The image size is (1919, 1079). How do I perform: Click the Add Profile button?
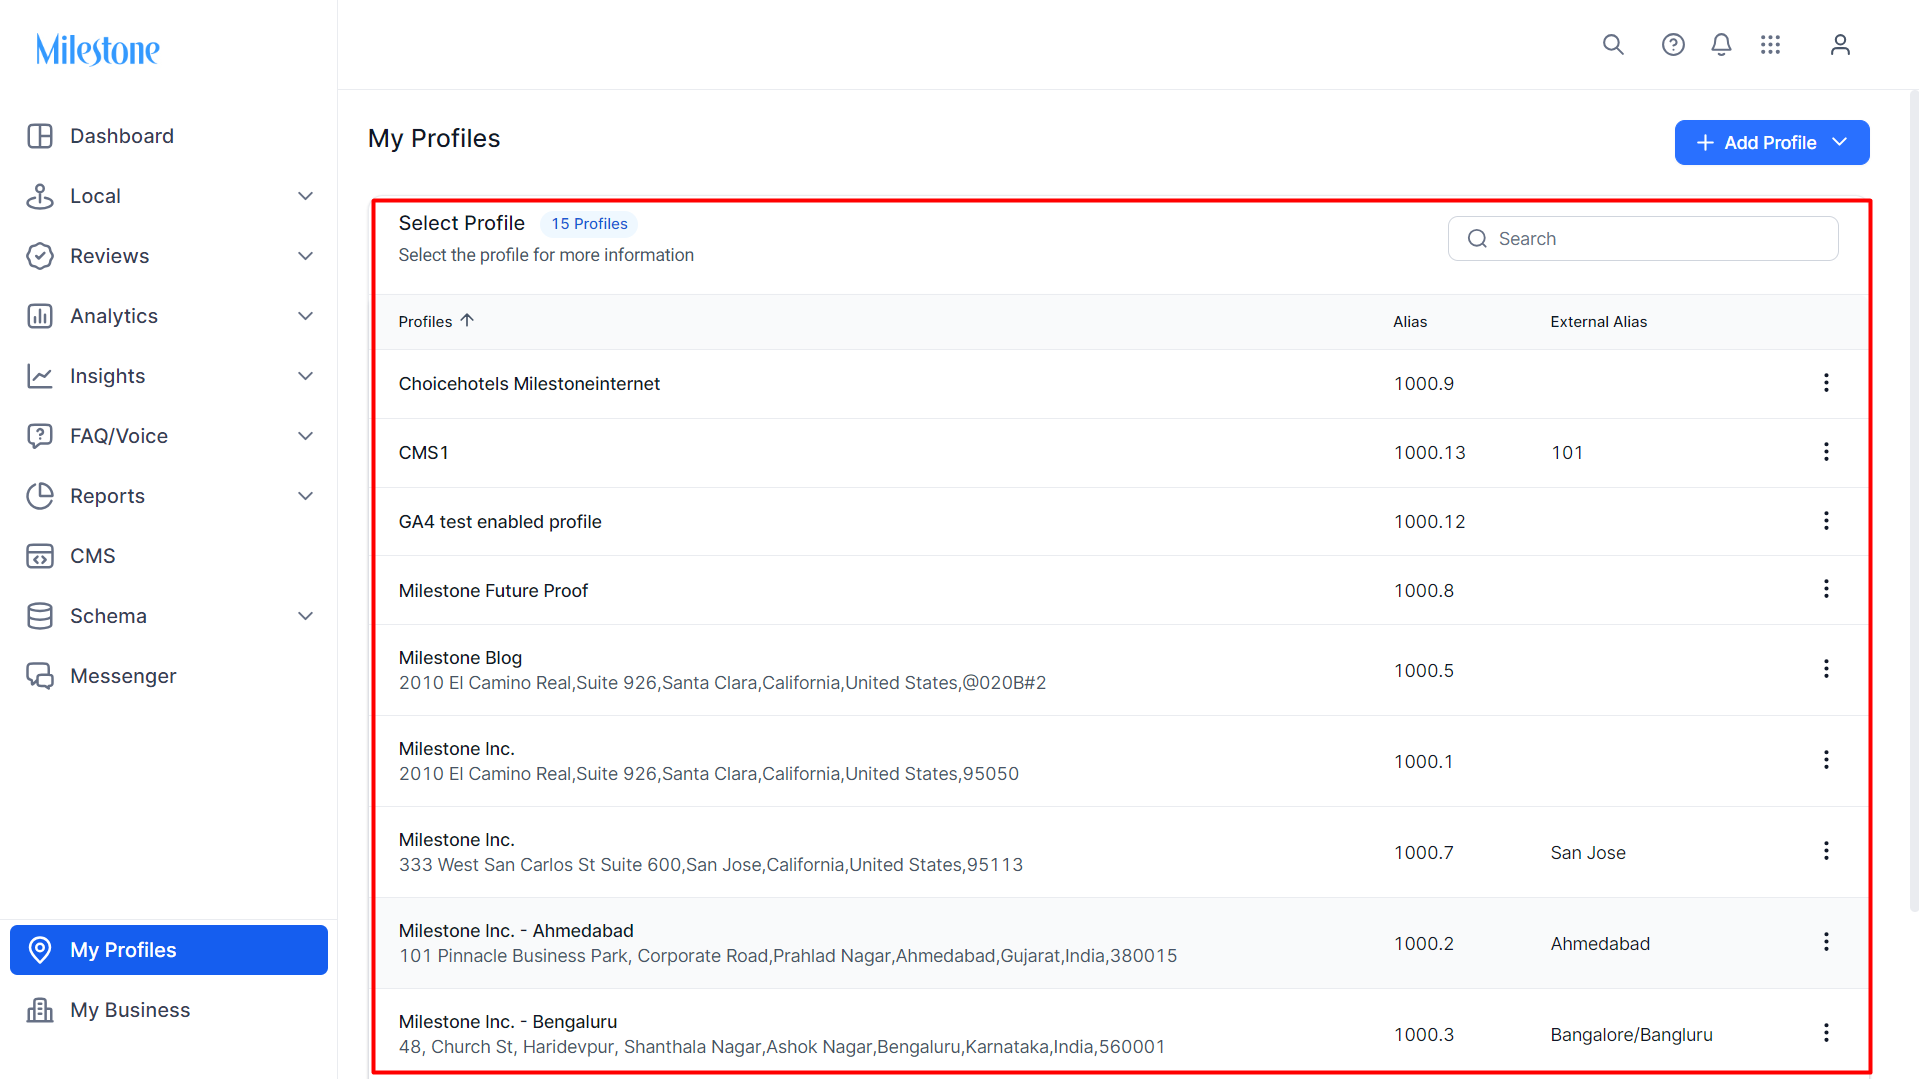tap(1771, 143)
